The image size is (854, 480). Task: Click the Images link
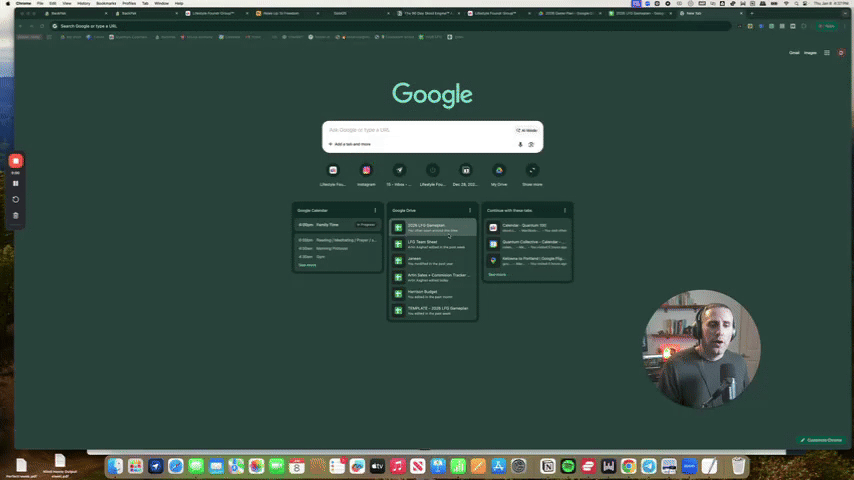click(810, 53)
